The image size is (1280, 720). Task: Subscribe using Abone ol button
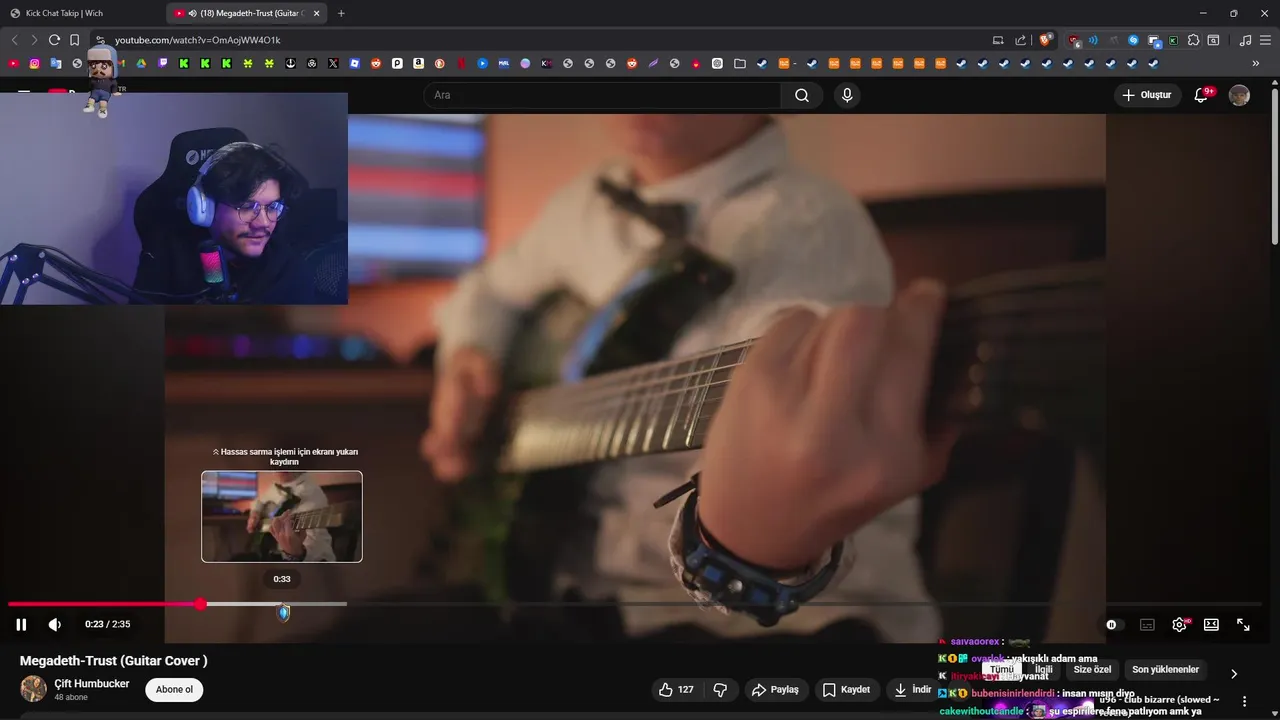tap(174, 689)
